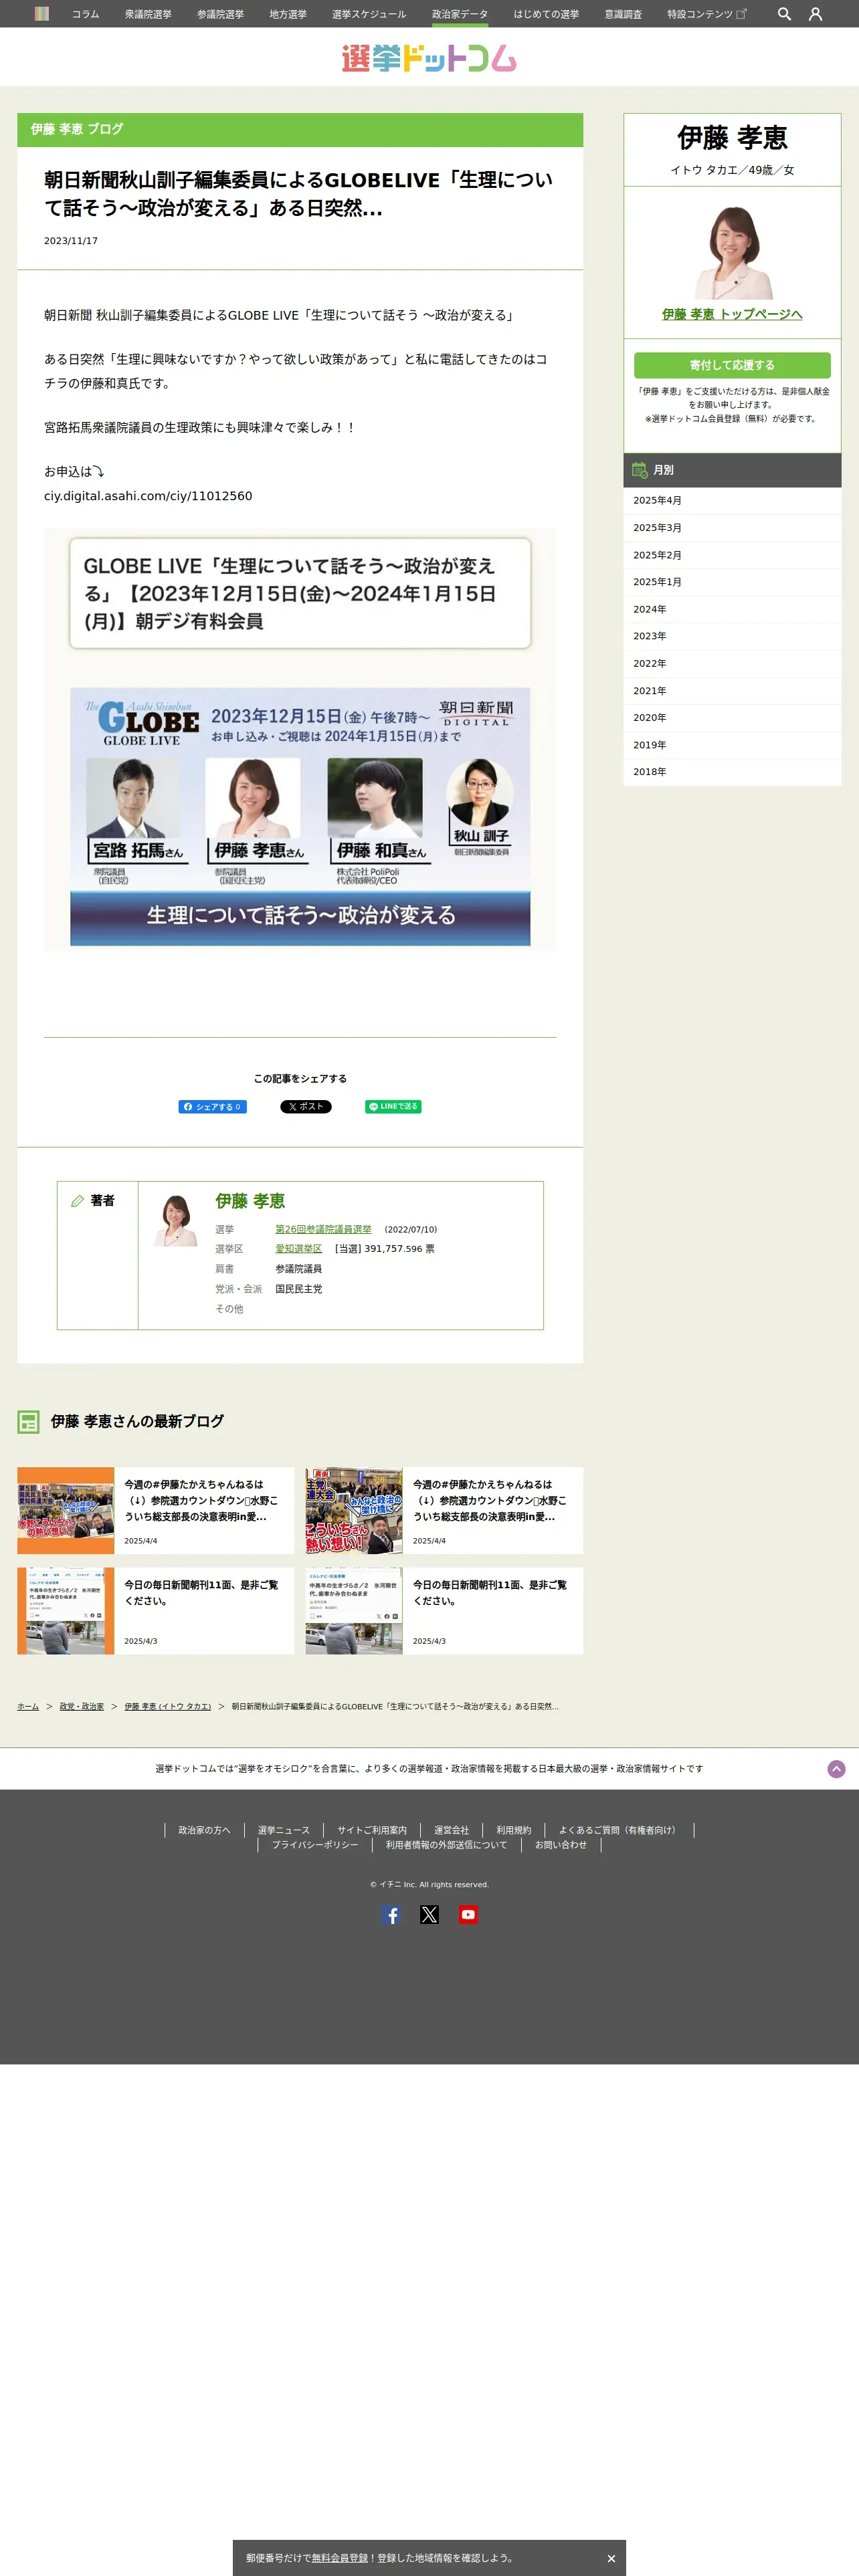Viewport: 859px width, 2576px height.
Task: Go to ホーム breadcrumb
Action: (28, 1706)
